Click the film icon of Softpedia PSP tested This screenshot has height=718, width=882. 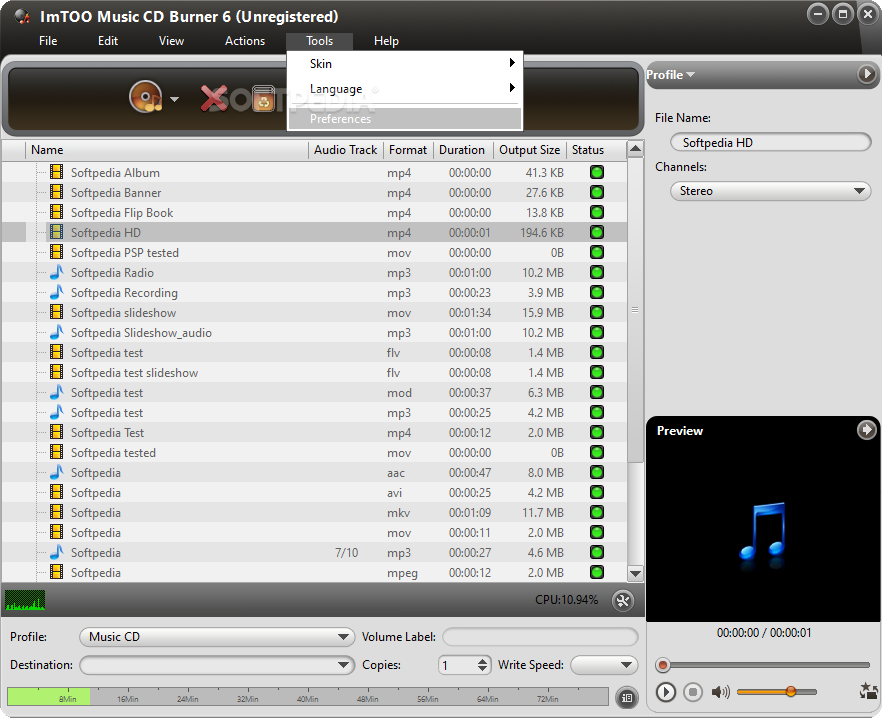click(56, 252)
